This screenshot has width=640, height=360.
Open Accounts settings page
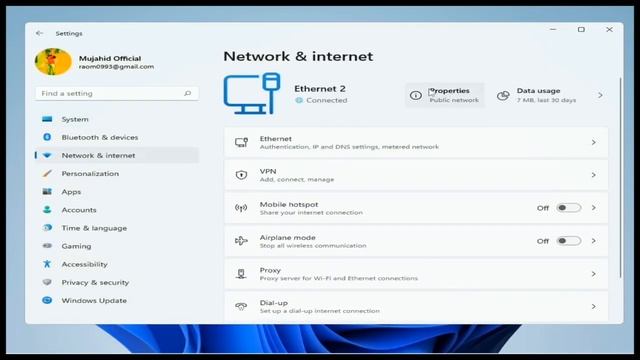click(117, 210)
